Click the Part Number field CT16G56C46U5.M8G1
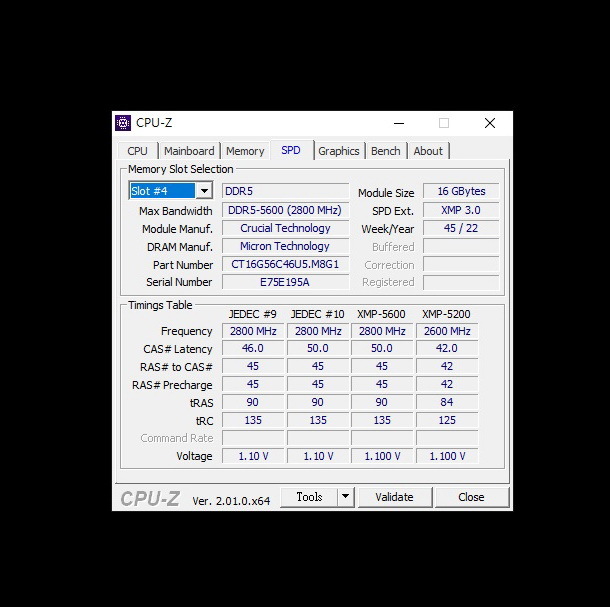Viewport: 610px width, 607px height. tap(285, 265)
